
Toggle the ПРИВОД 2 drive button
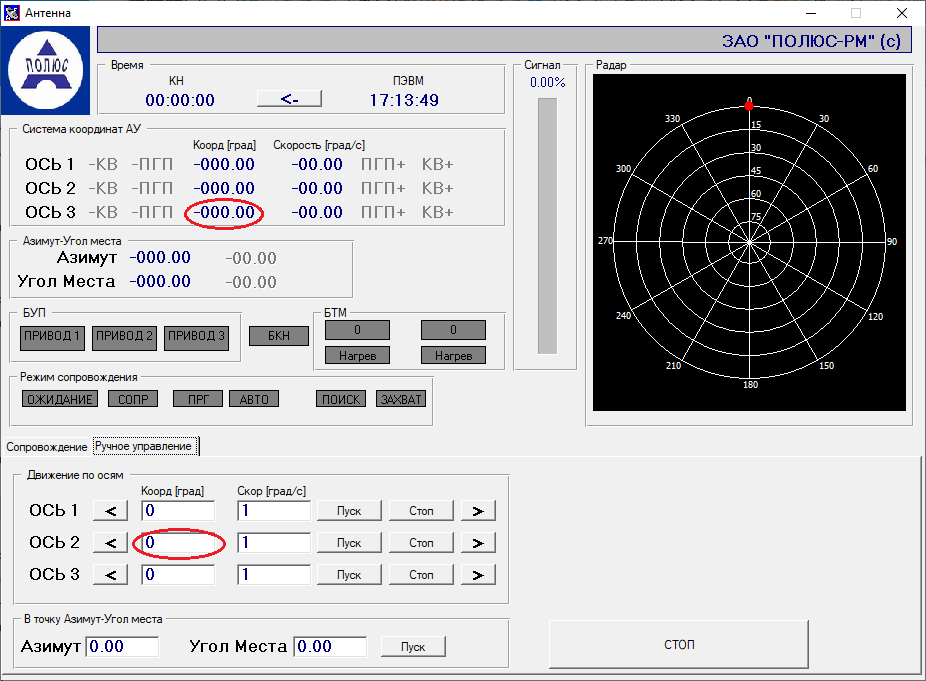tap(125, 337)
